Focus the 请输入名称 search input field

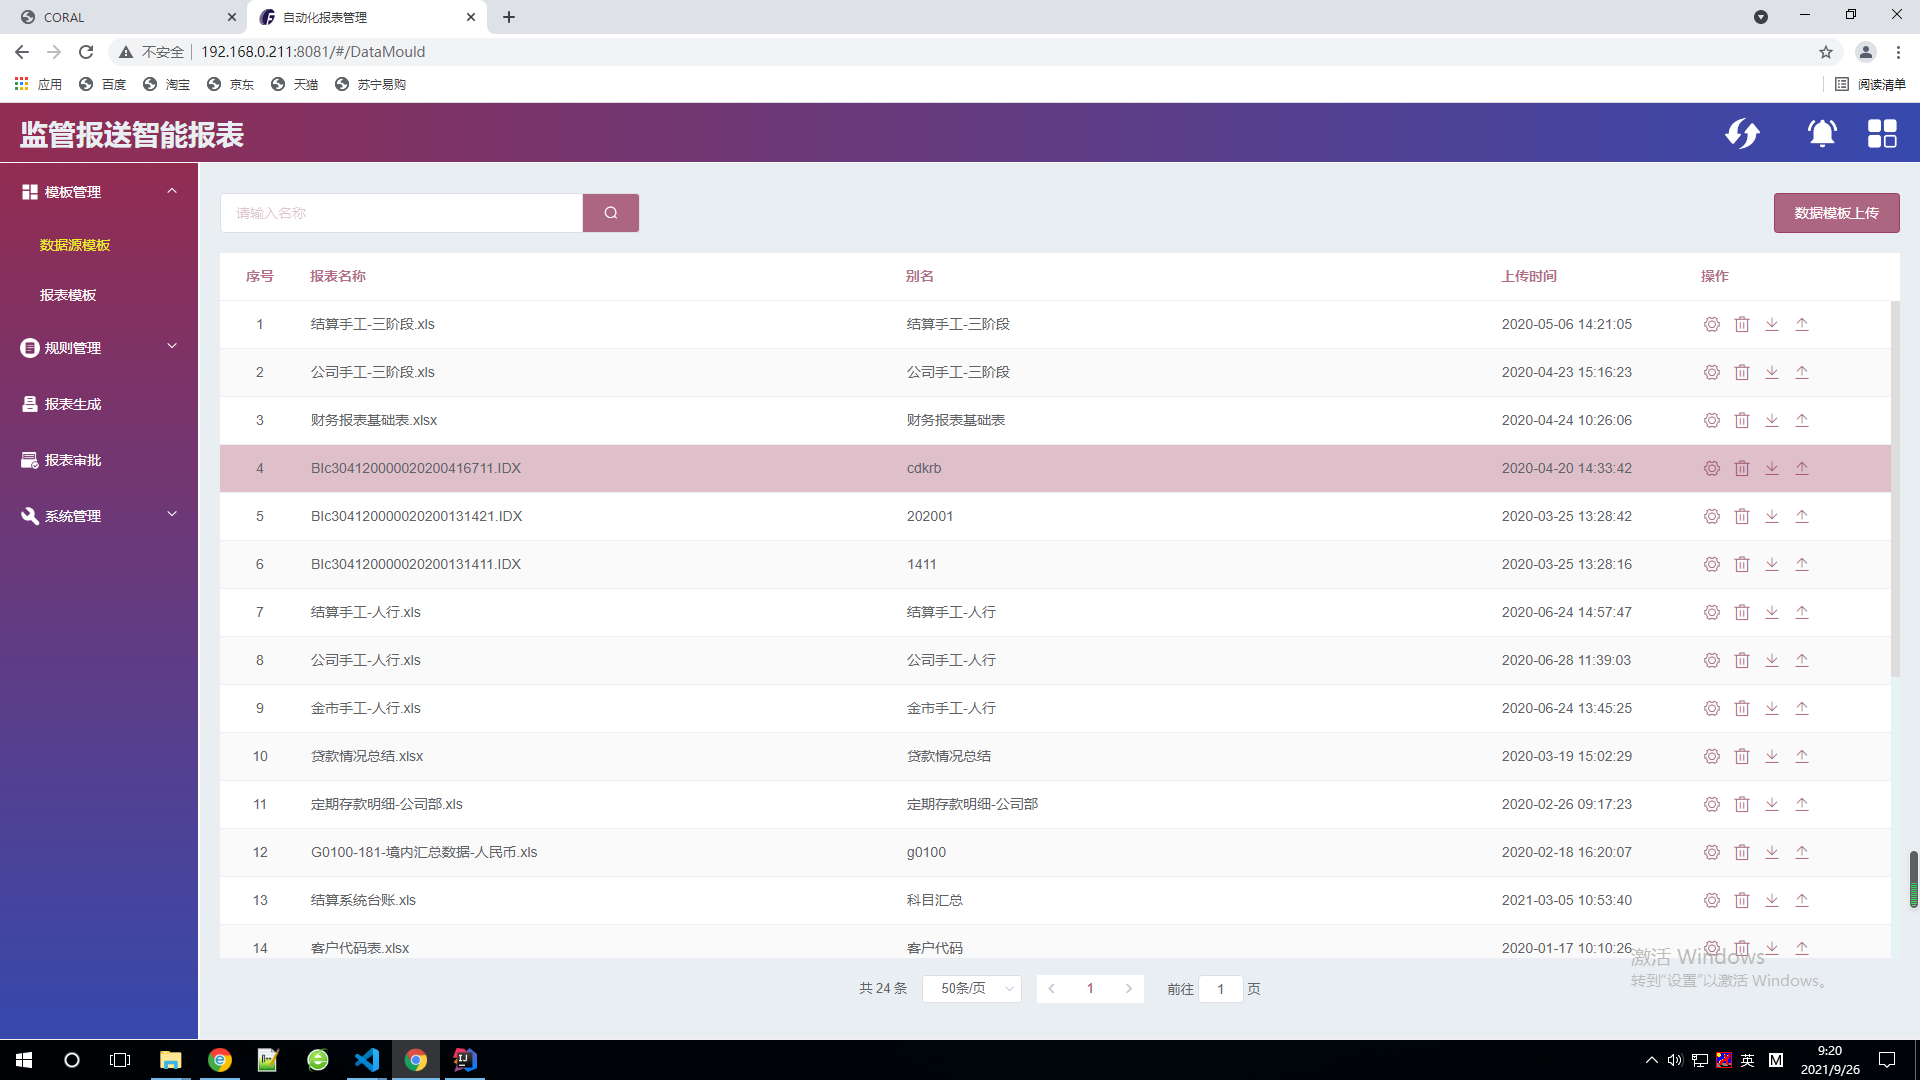tap(400, 213)
